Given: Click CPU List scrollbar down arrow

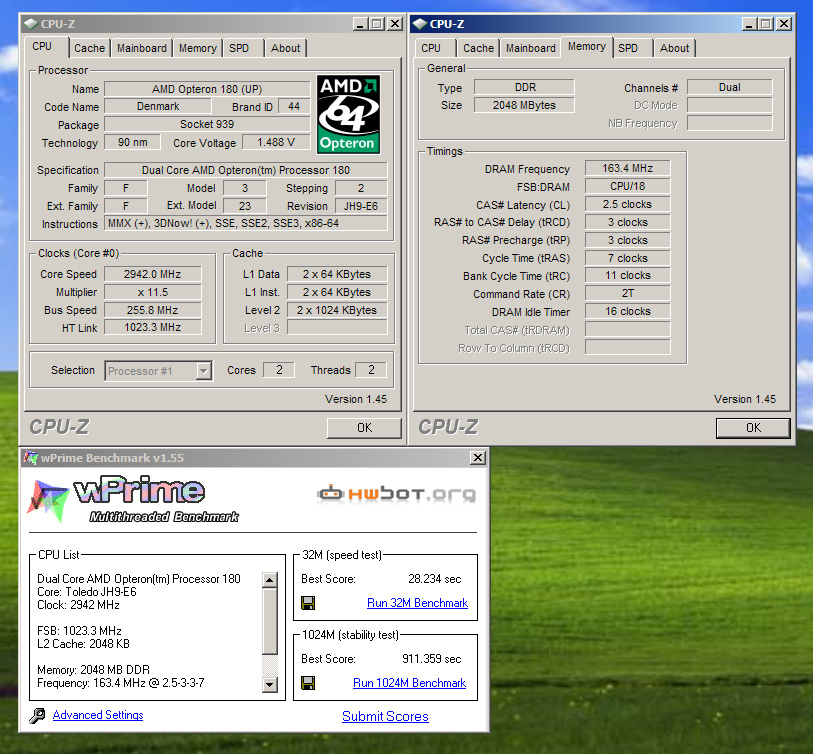Looking at the screenshot, I should tap(270, 685).
